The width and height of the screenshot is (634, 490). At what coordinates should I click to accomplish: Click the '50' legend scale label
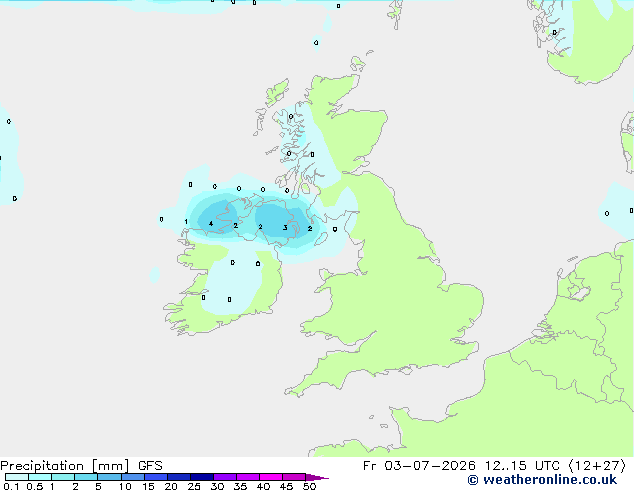(309, 486)
